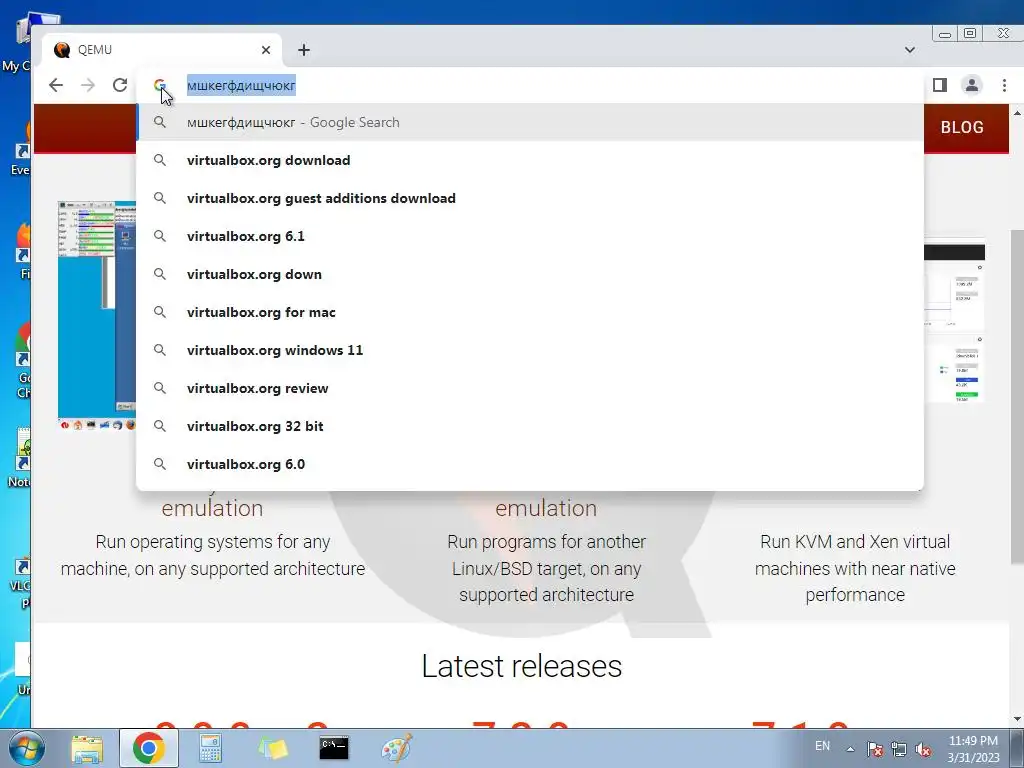This screenshot has width=1024, height=768.
Task: Reload the QEMU page
Action: pyautogui.click(x=120, y=85)
